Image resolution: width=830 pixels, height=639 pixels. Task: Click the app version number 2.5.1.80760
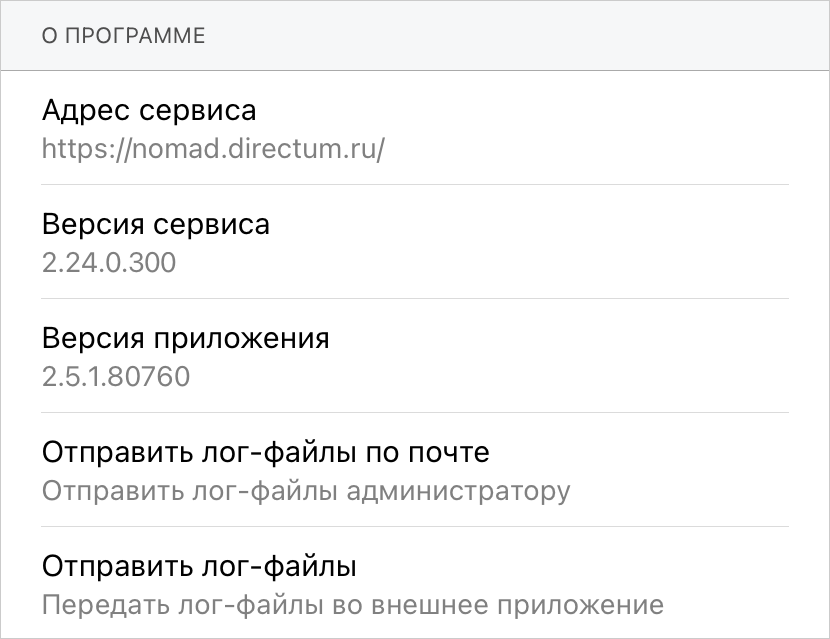pos(116,377)
